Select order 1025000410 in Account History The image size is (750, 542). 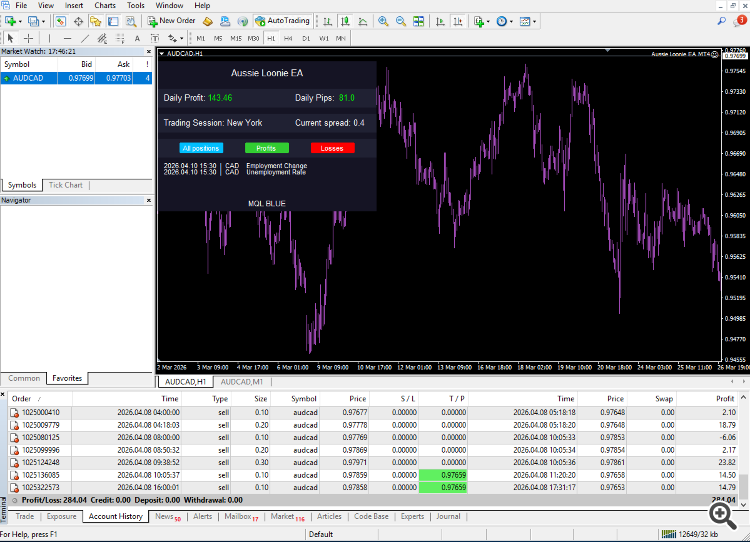point(373,412)
